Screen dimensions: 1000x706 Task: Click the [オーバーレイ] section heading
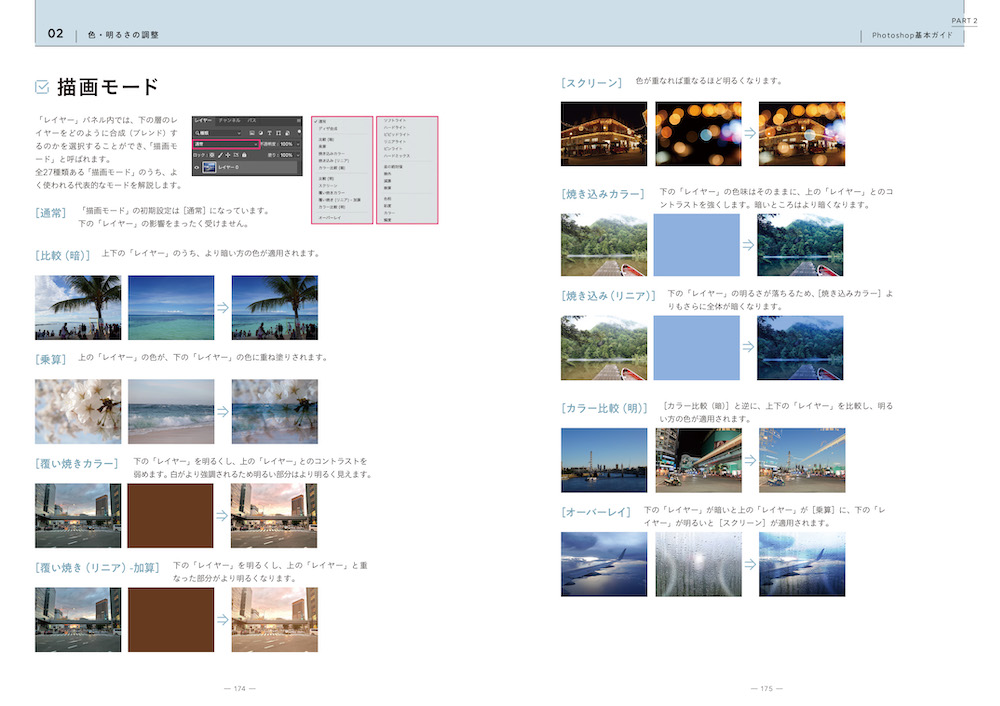(596, 511)
